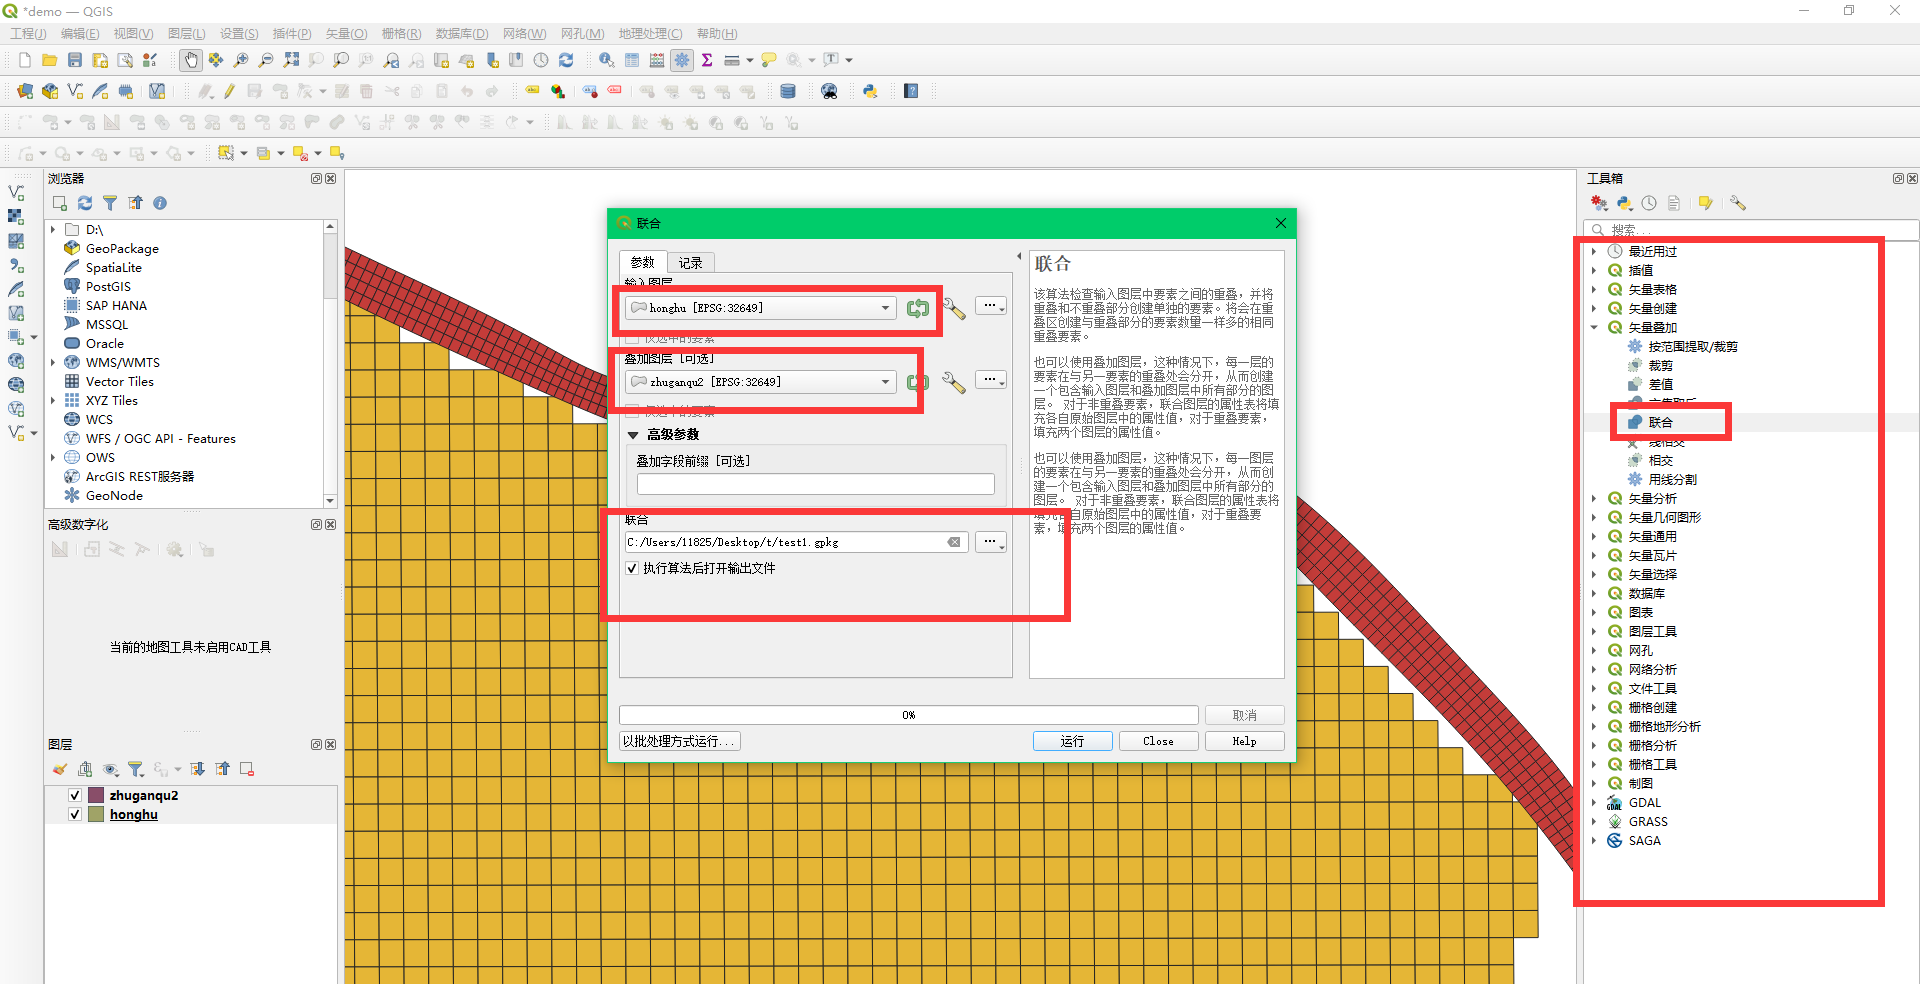Click the Zoom Full extent icon
Viewport: 1920px width, 984px height.
point(291,60)
